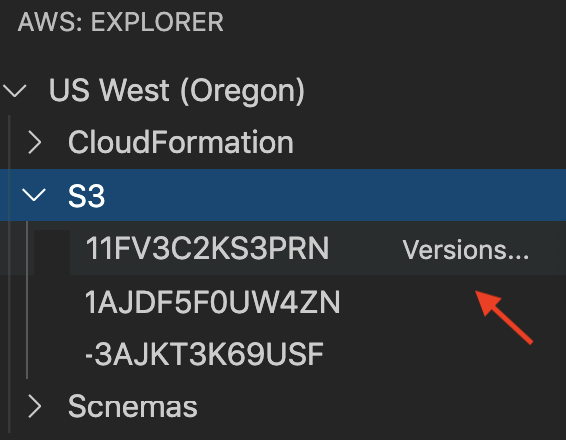Image resolution: width=566 pixels, height=440 pixels.
Task: Click empty area right of CloudFormation
Action: 430,142
